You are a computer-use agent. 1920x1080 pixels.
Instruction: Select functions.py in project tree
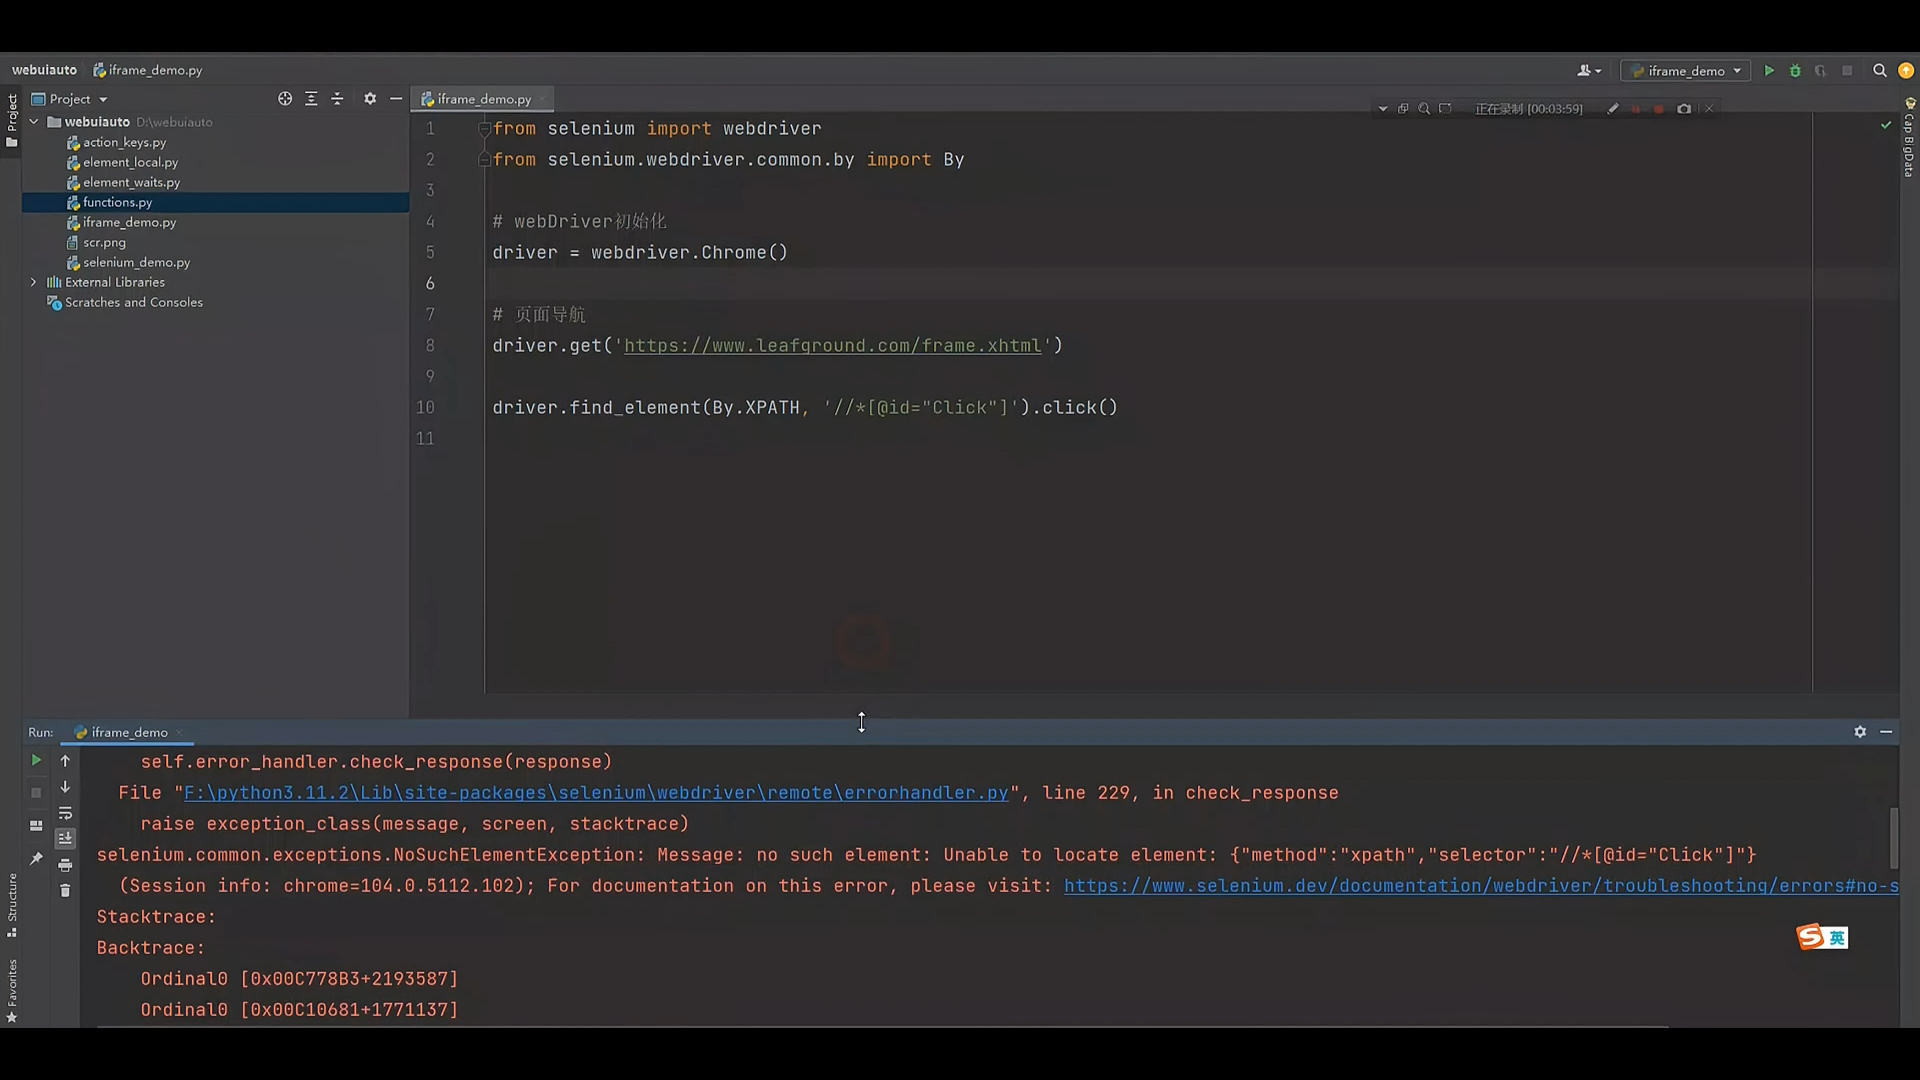[x=117, y=202]
